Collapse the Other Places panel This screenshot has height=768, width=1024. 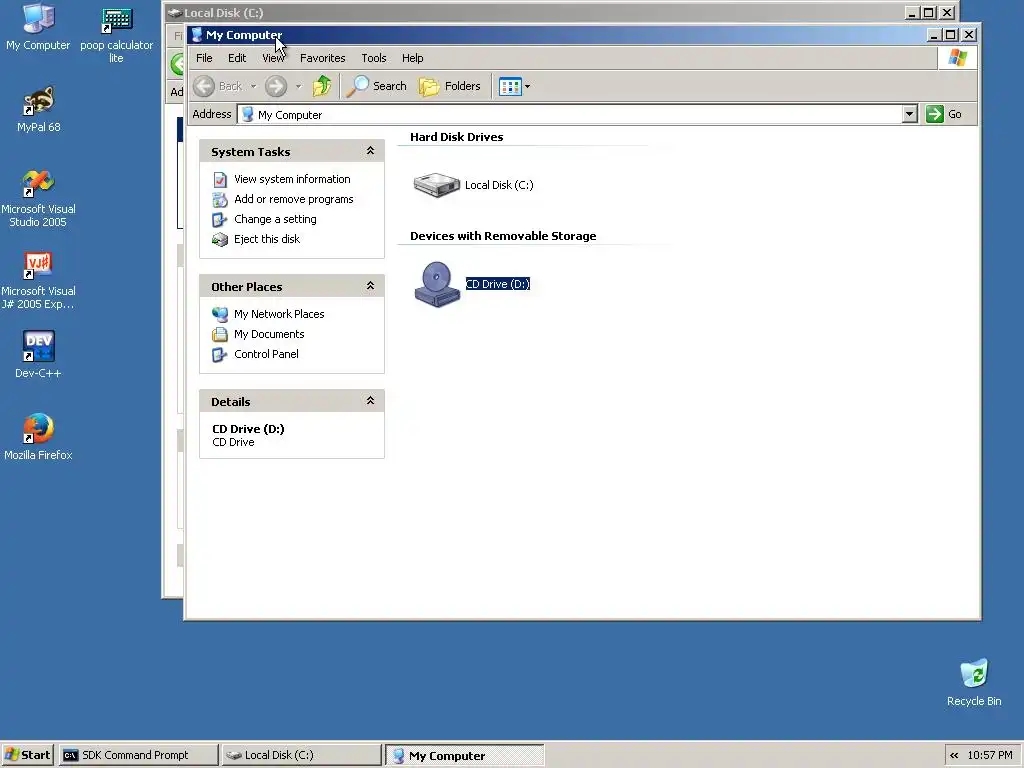370,286
